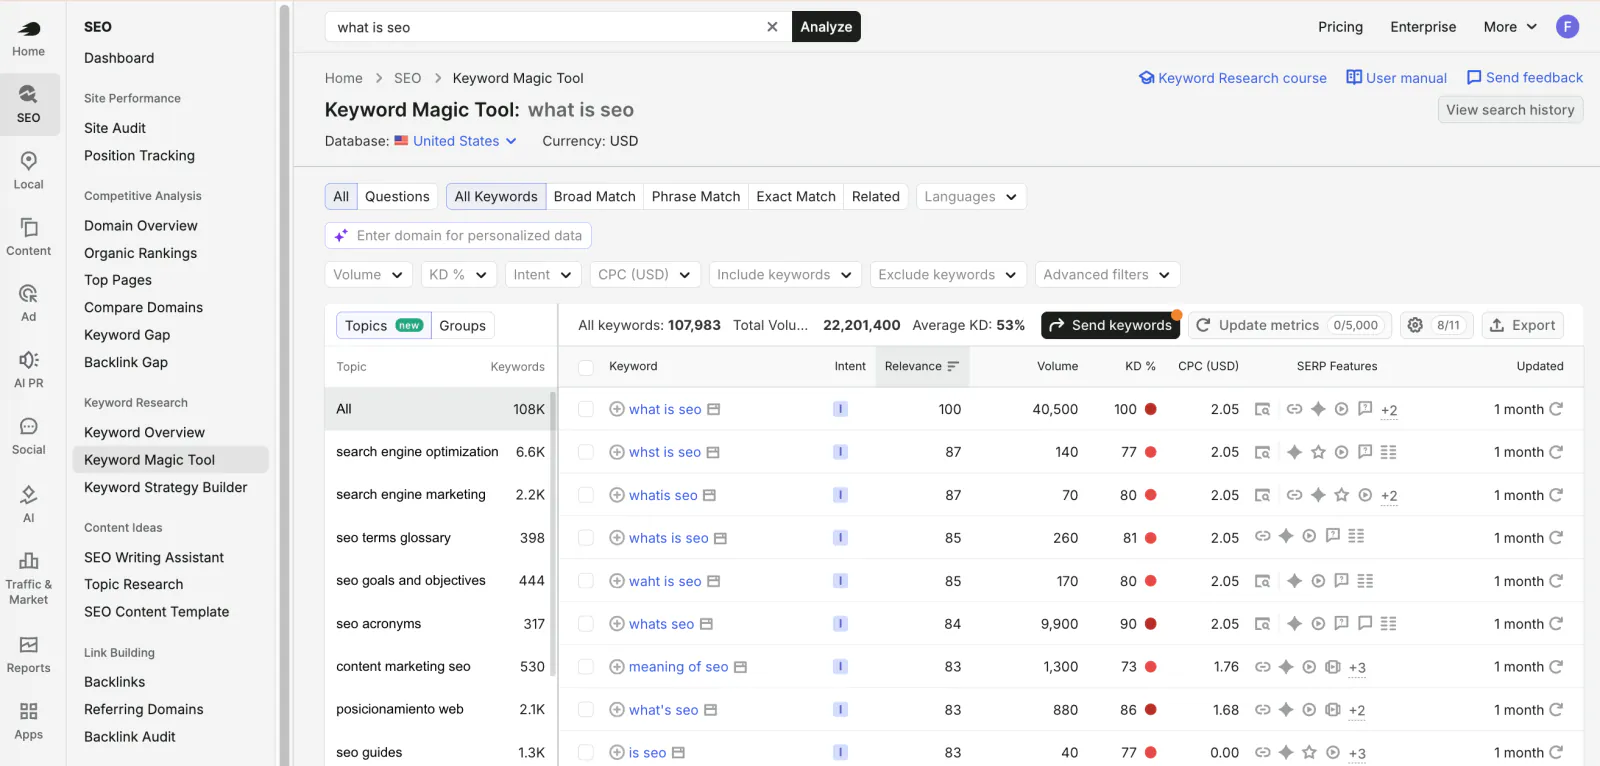Open the Languages dropdown
Image resolution: width=1600 pixels, height=766 pixels.
point(970,196)
